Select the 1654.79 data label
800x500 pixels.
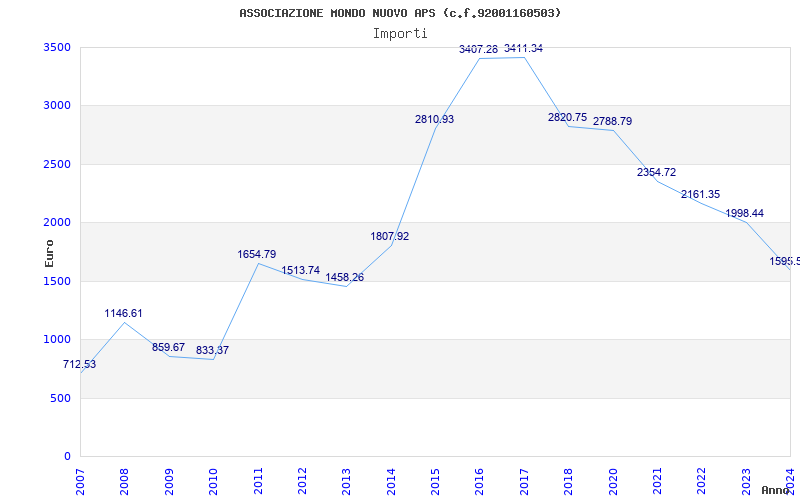pyautogui.click(x=257, y=254)
